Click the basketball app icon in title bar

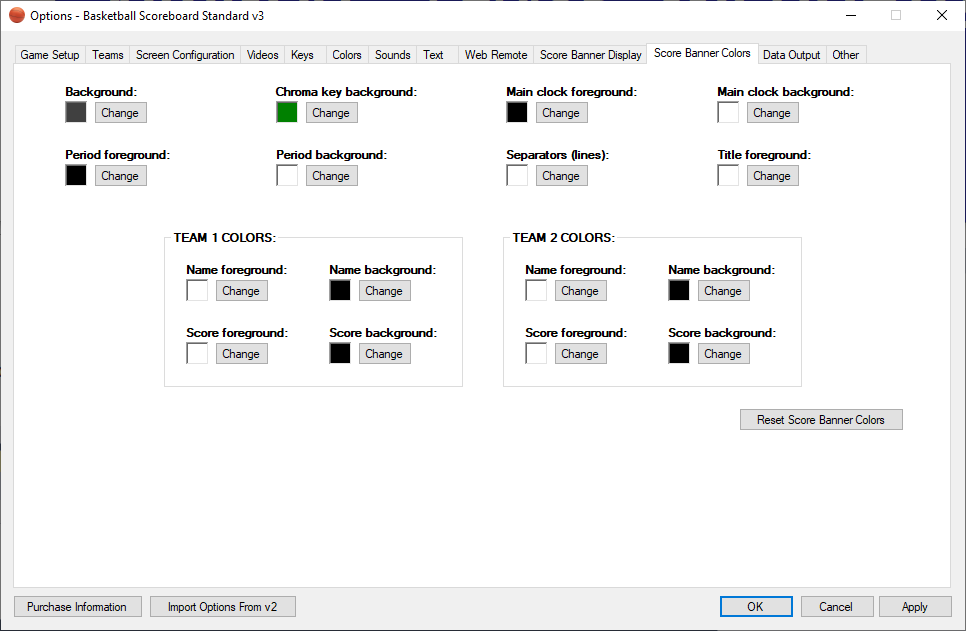pyautogui.click(x=17, y=15)
